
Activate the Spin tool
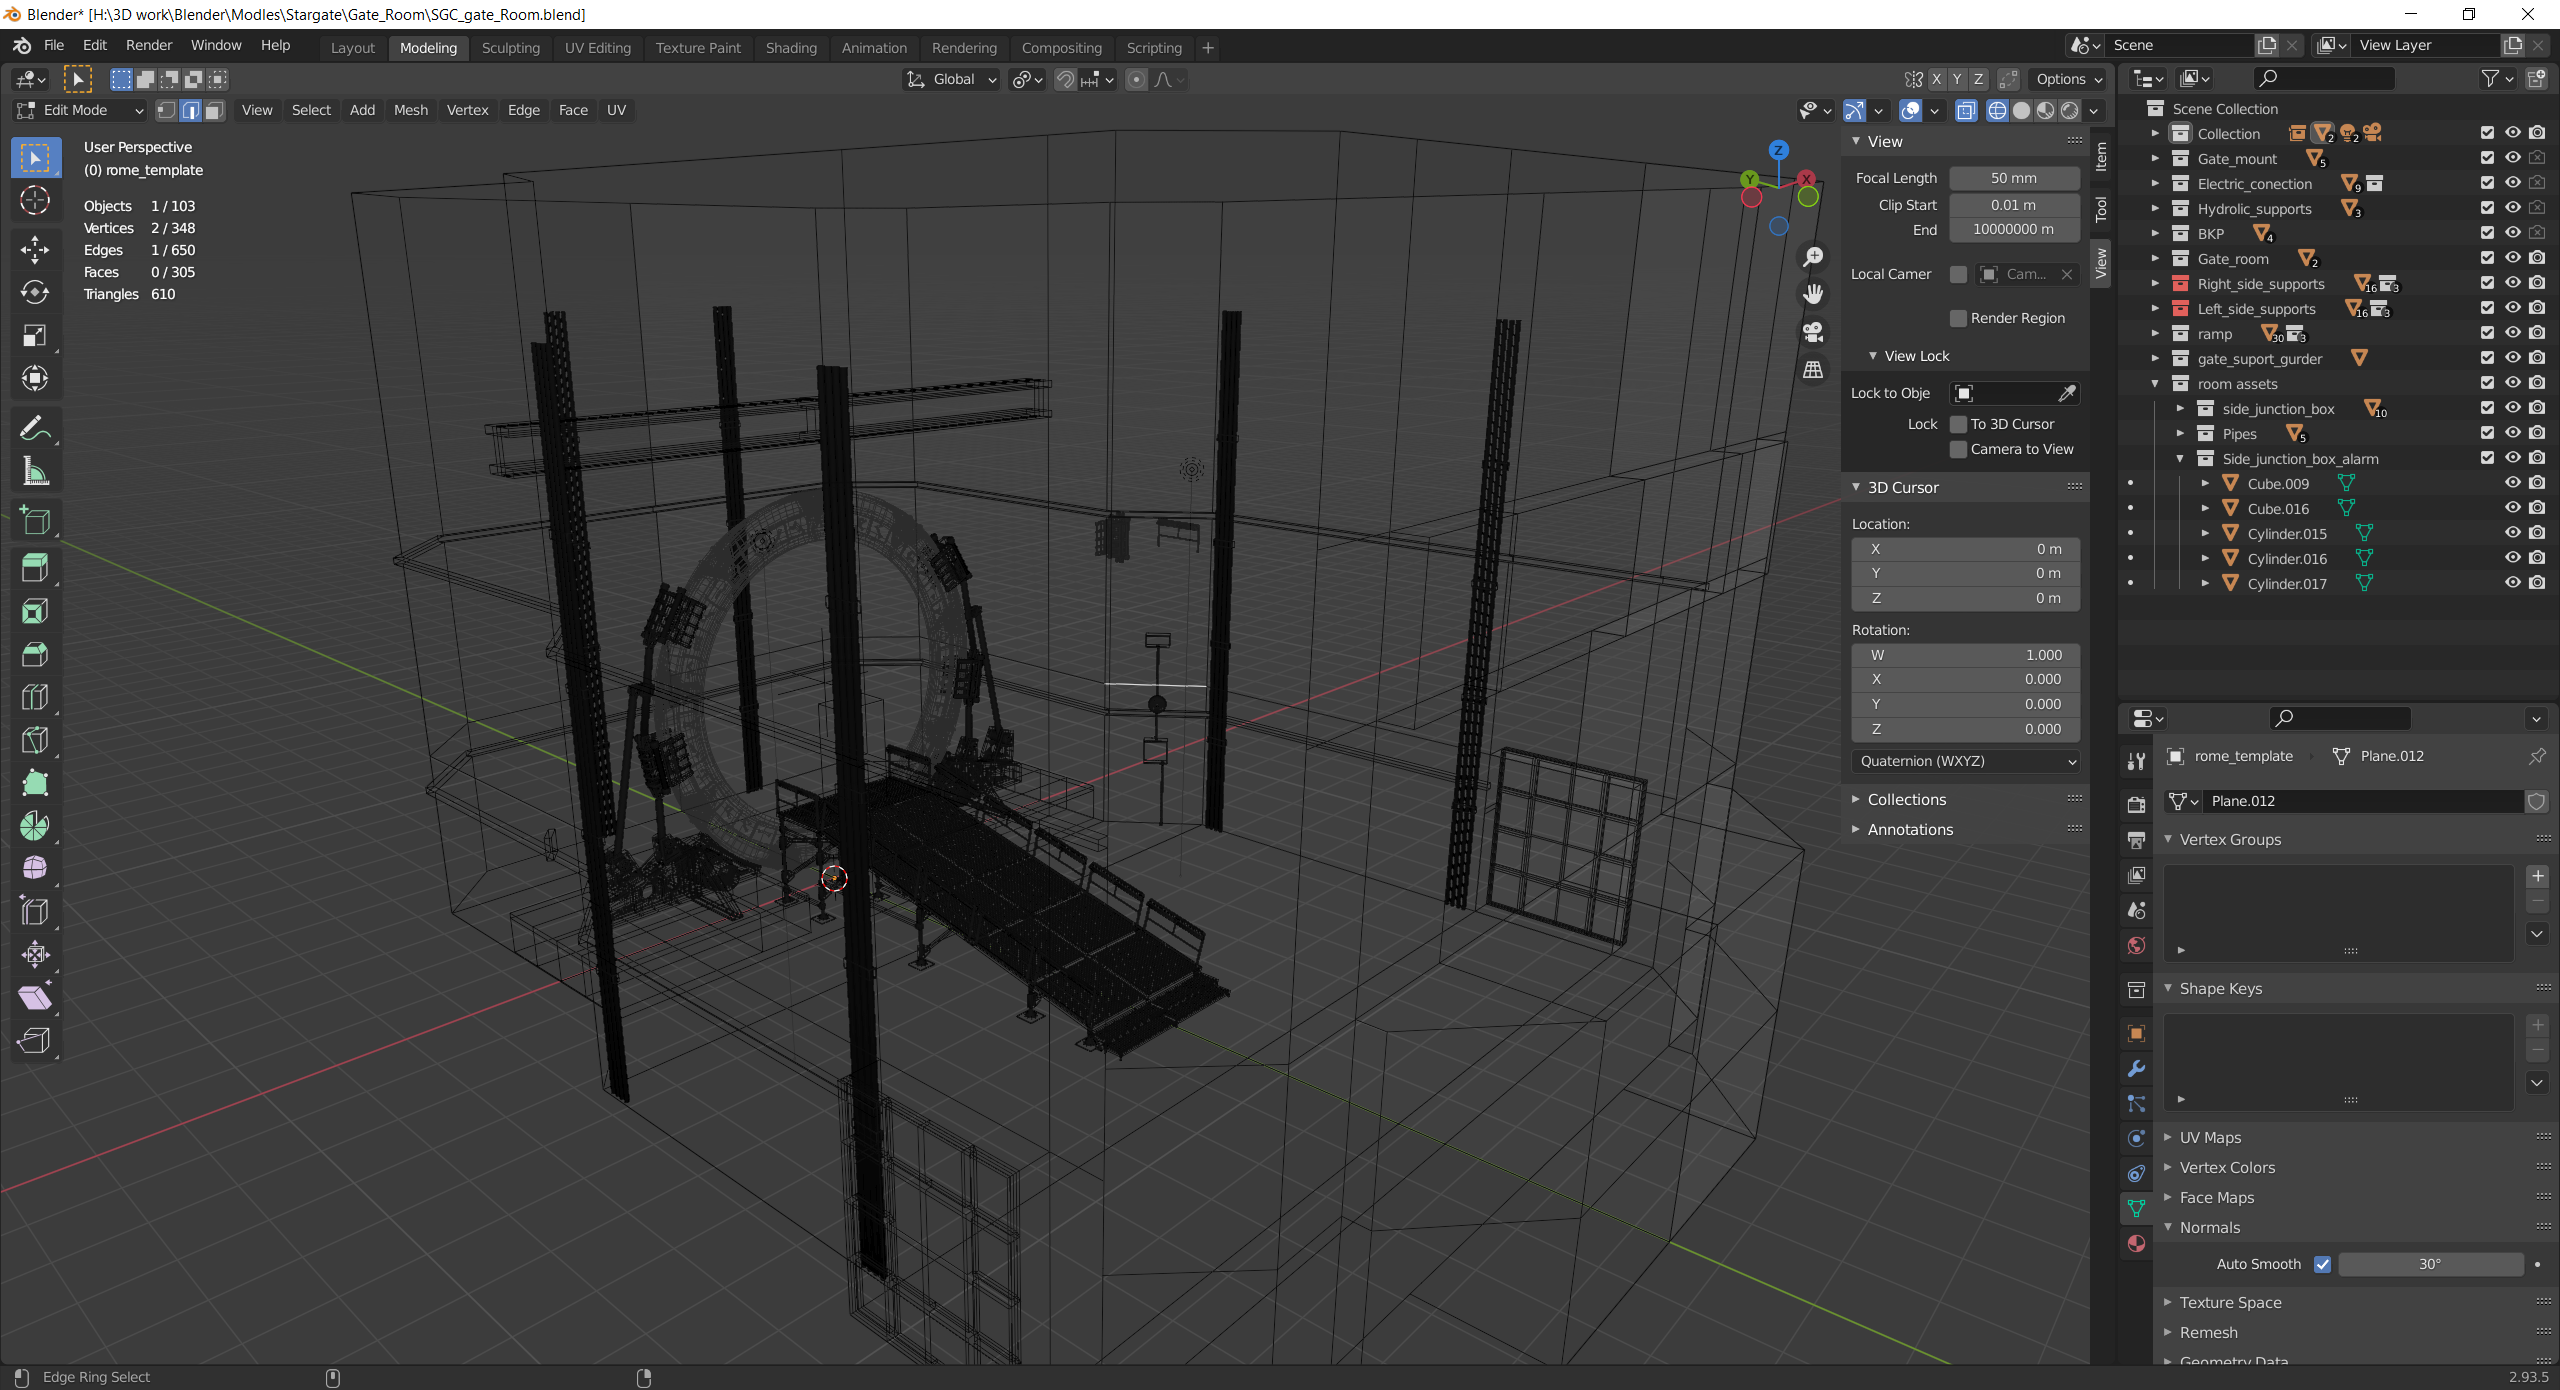point(35,826)
